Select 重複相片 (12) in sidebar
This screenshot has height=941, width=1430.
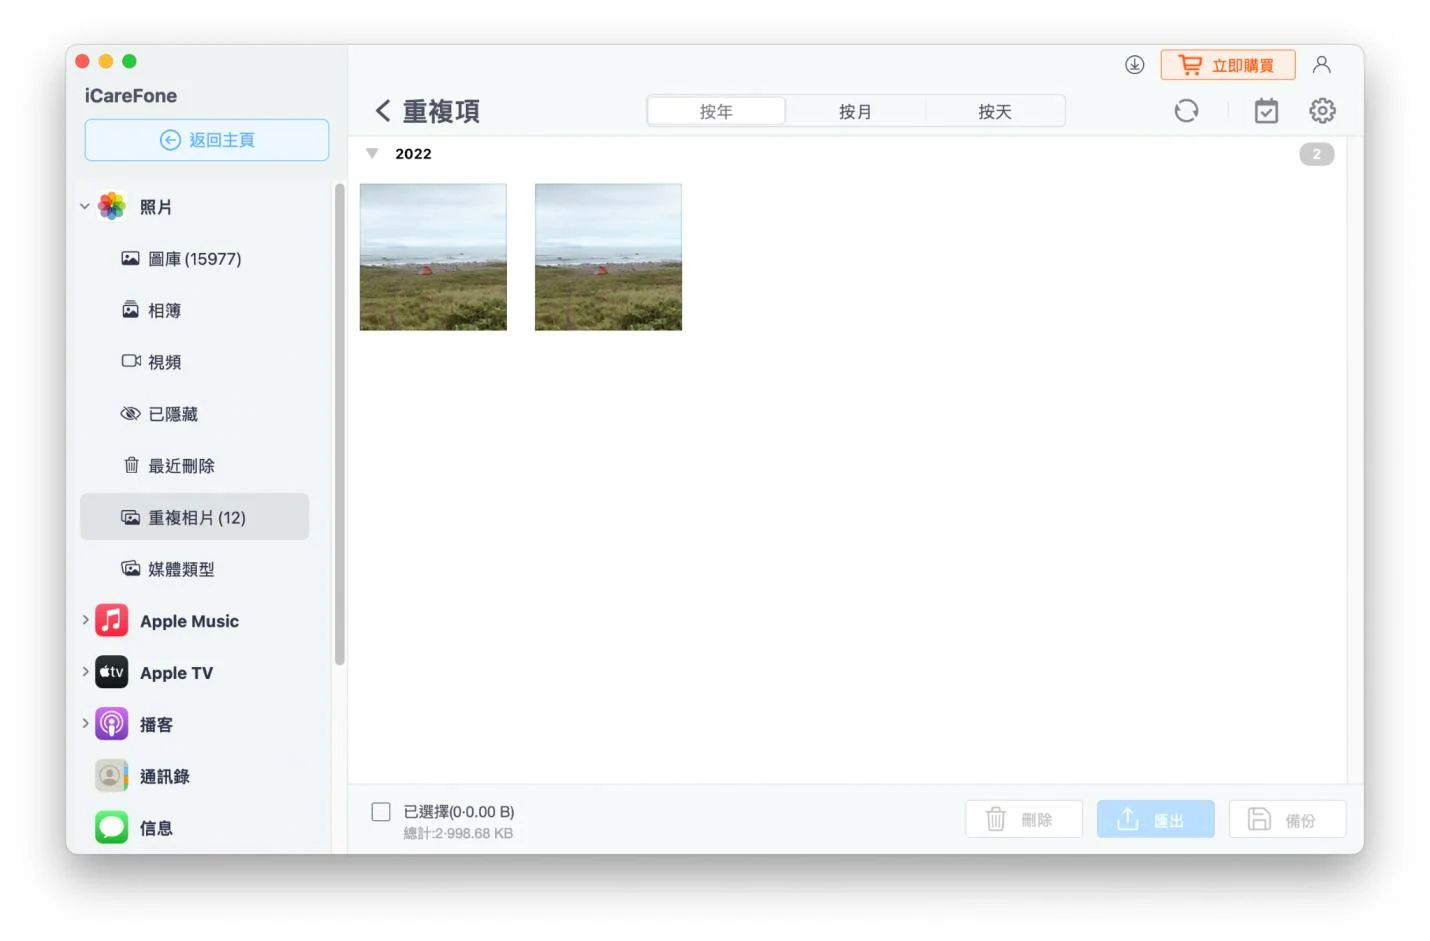pos(194,517)
